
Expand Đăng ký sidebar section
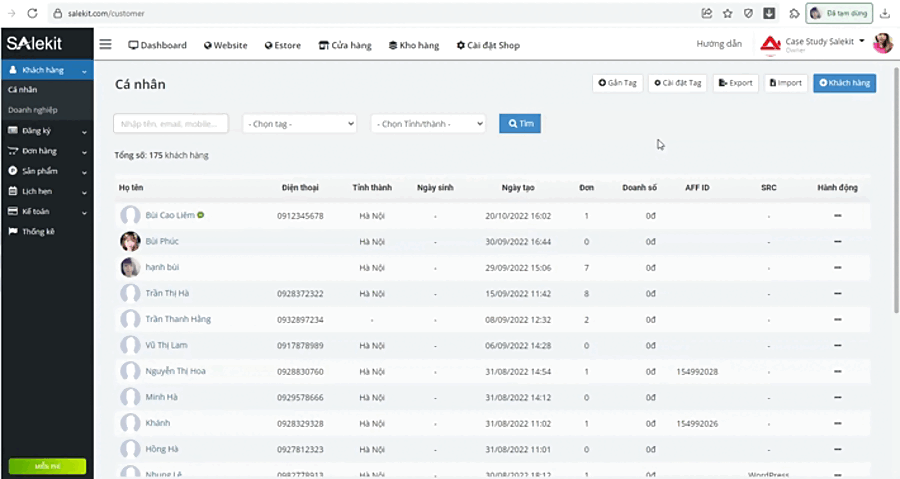tap(47, 131)
